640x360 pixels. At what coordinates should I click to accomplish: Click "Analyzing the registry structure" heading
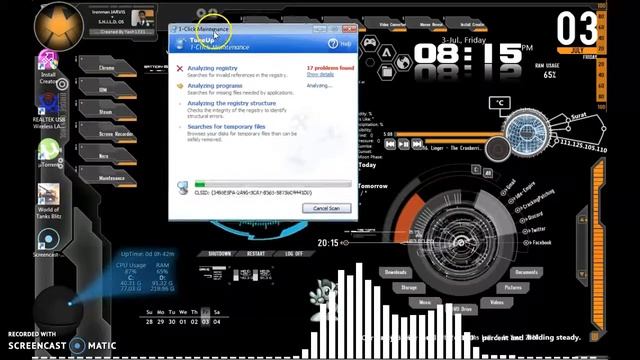point(231,103)
